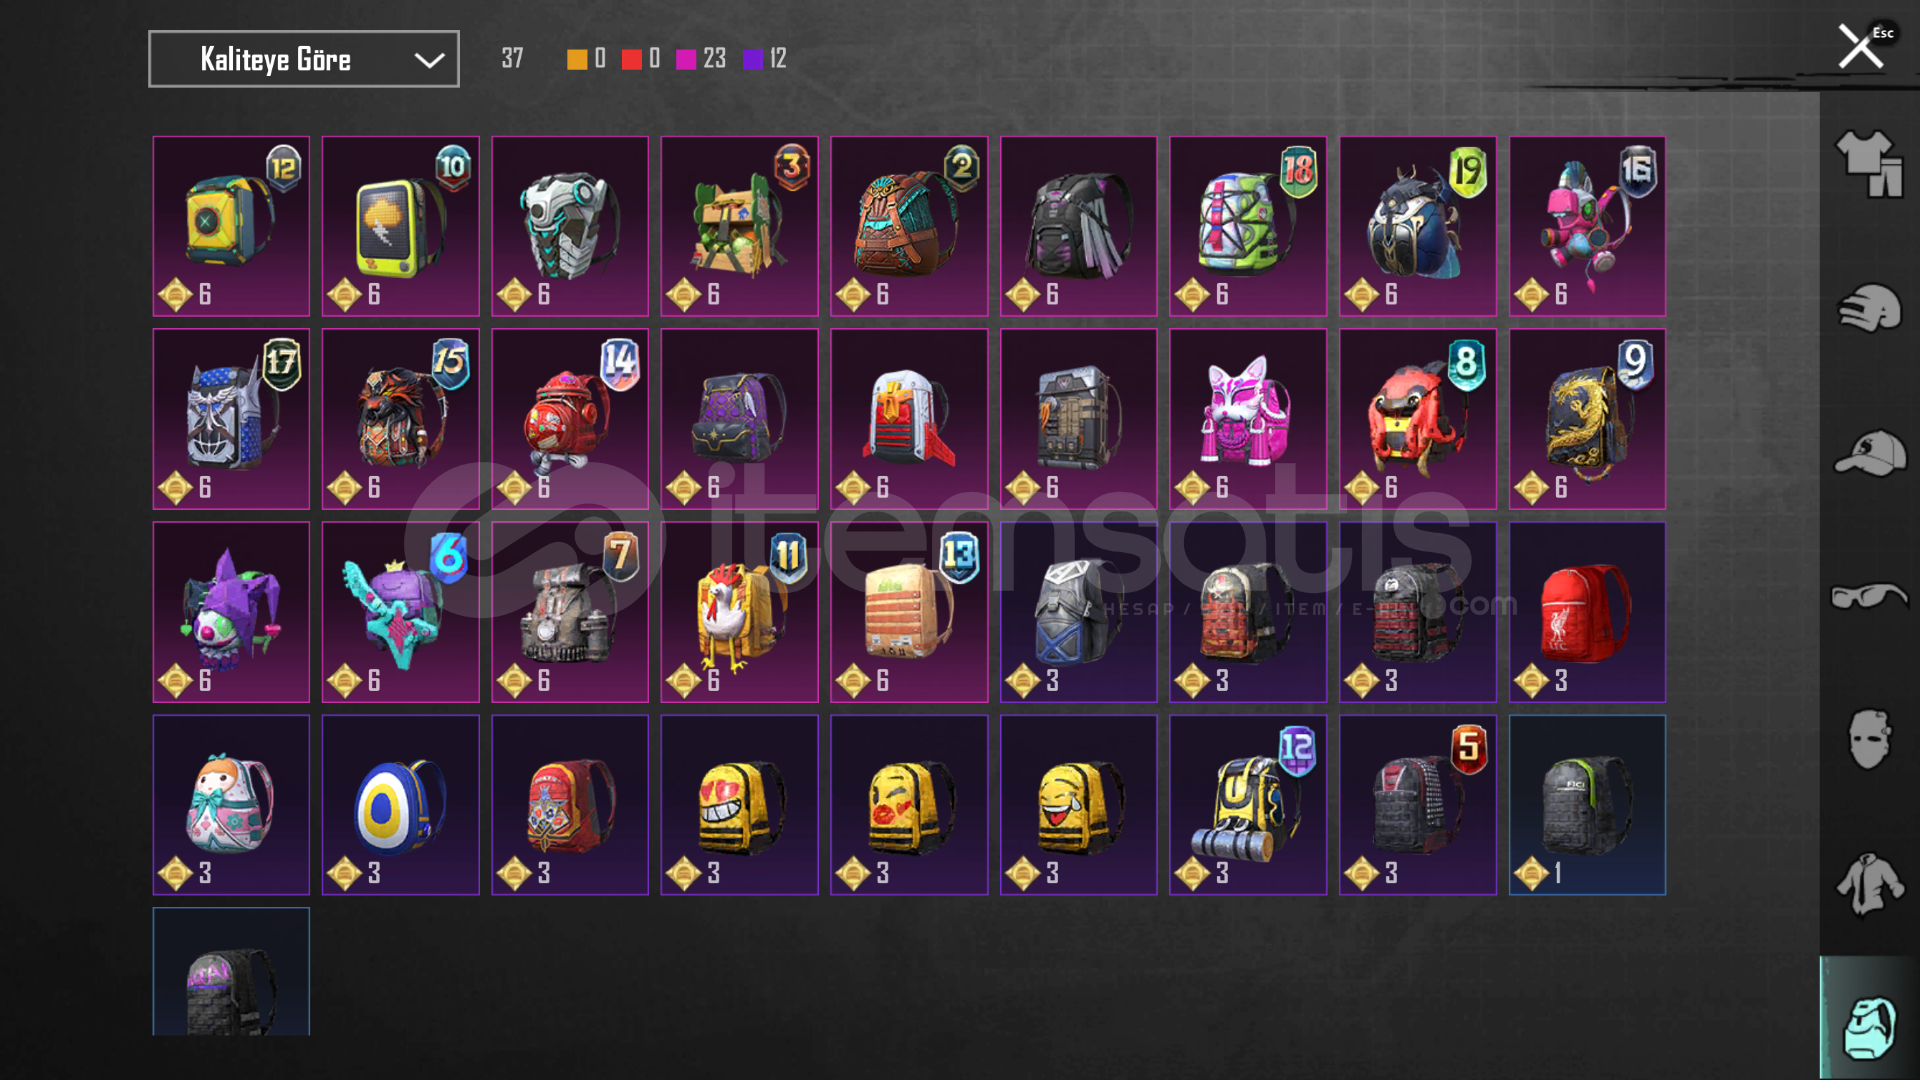Close the inventory with the X icon
1920x1080 pixels.
pos(1860,46)
